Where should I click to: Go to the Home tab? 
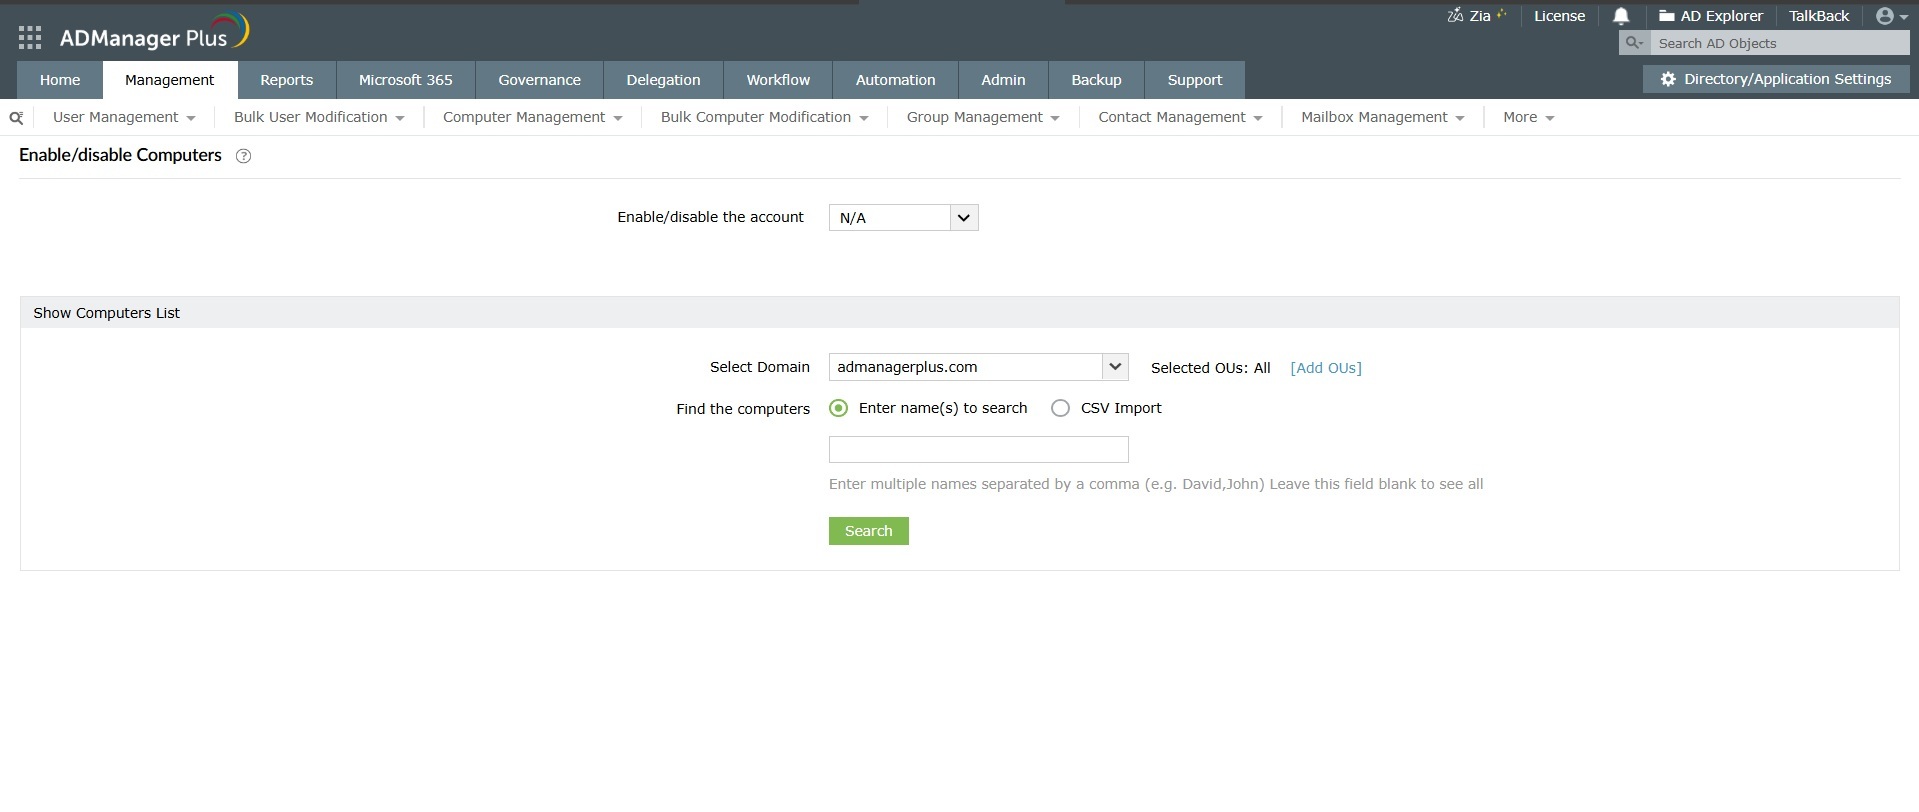pos(60,80)
